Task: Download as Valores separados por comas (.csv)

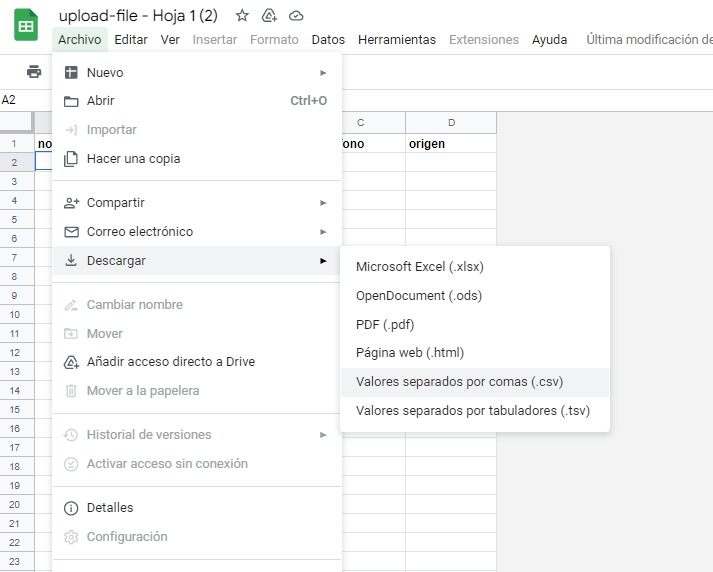Action: pos(459,382)
